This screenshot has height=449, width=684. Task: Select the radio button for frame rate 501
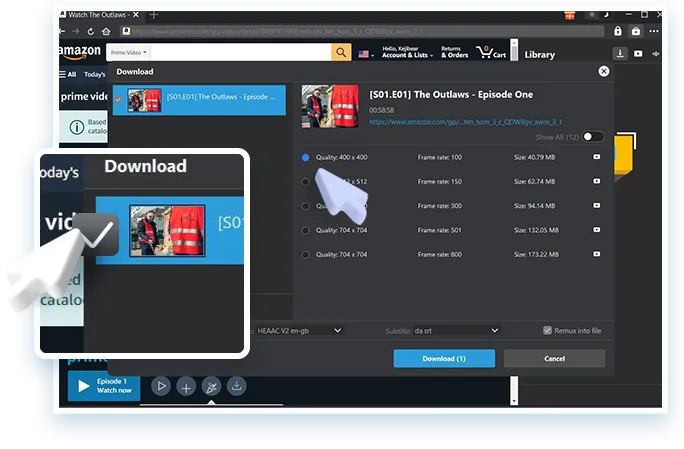305,230
